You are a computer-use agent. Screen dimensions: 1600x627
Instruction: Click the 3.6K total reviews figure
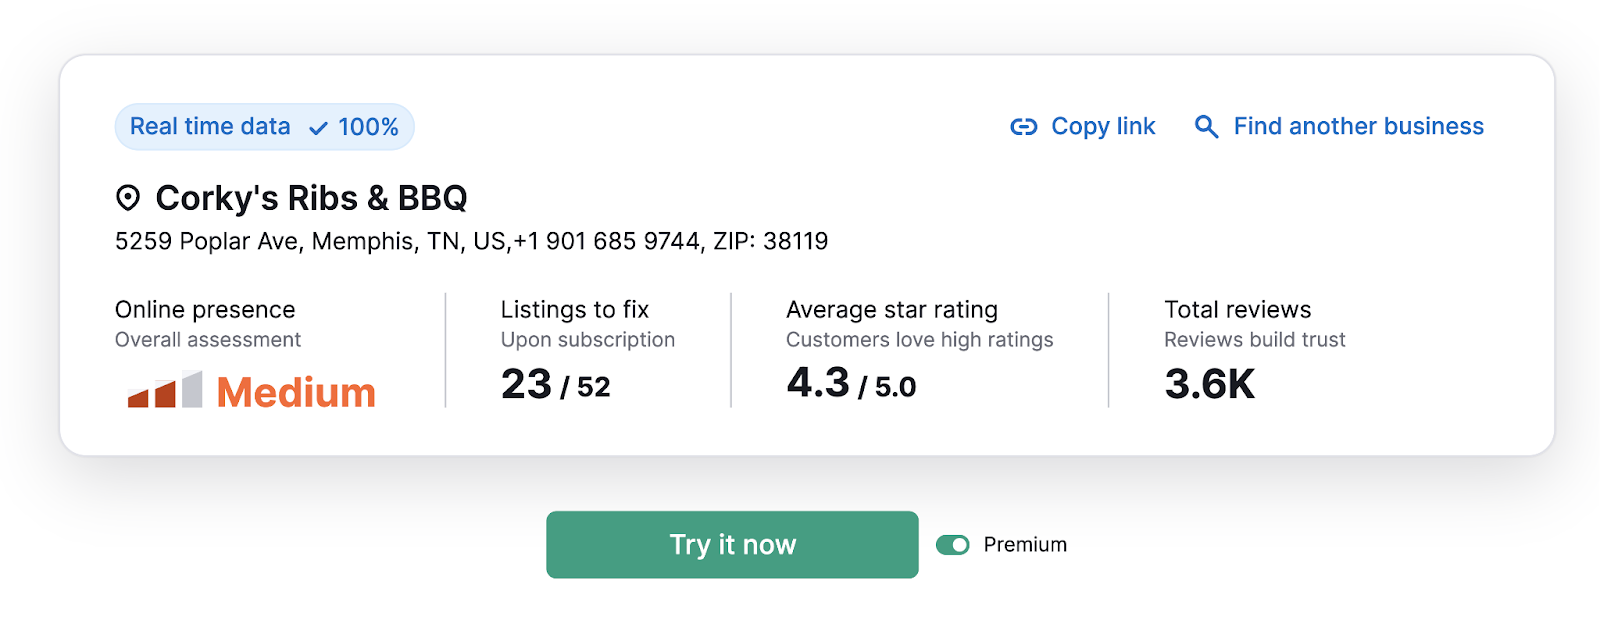pyautogui.click(x=1209, y=385)
